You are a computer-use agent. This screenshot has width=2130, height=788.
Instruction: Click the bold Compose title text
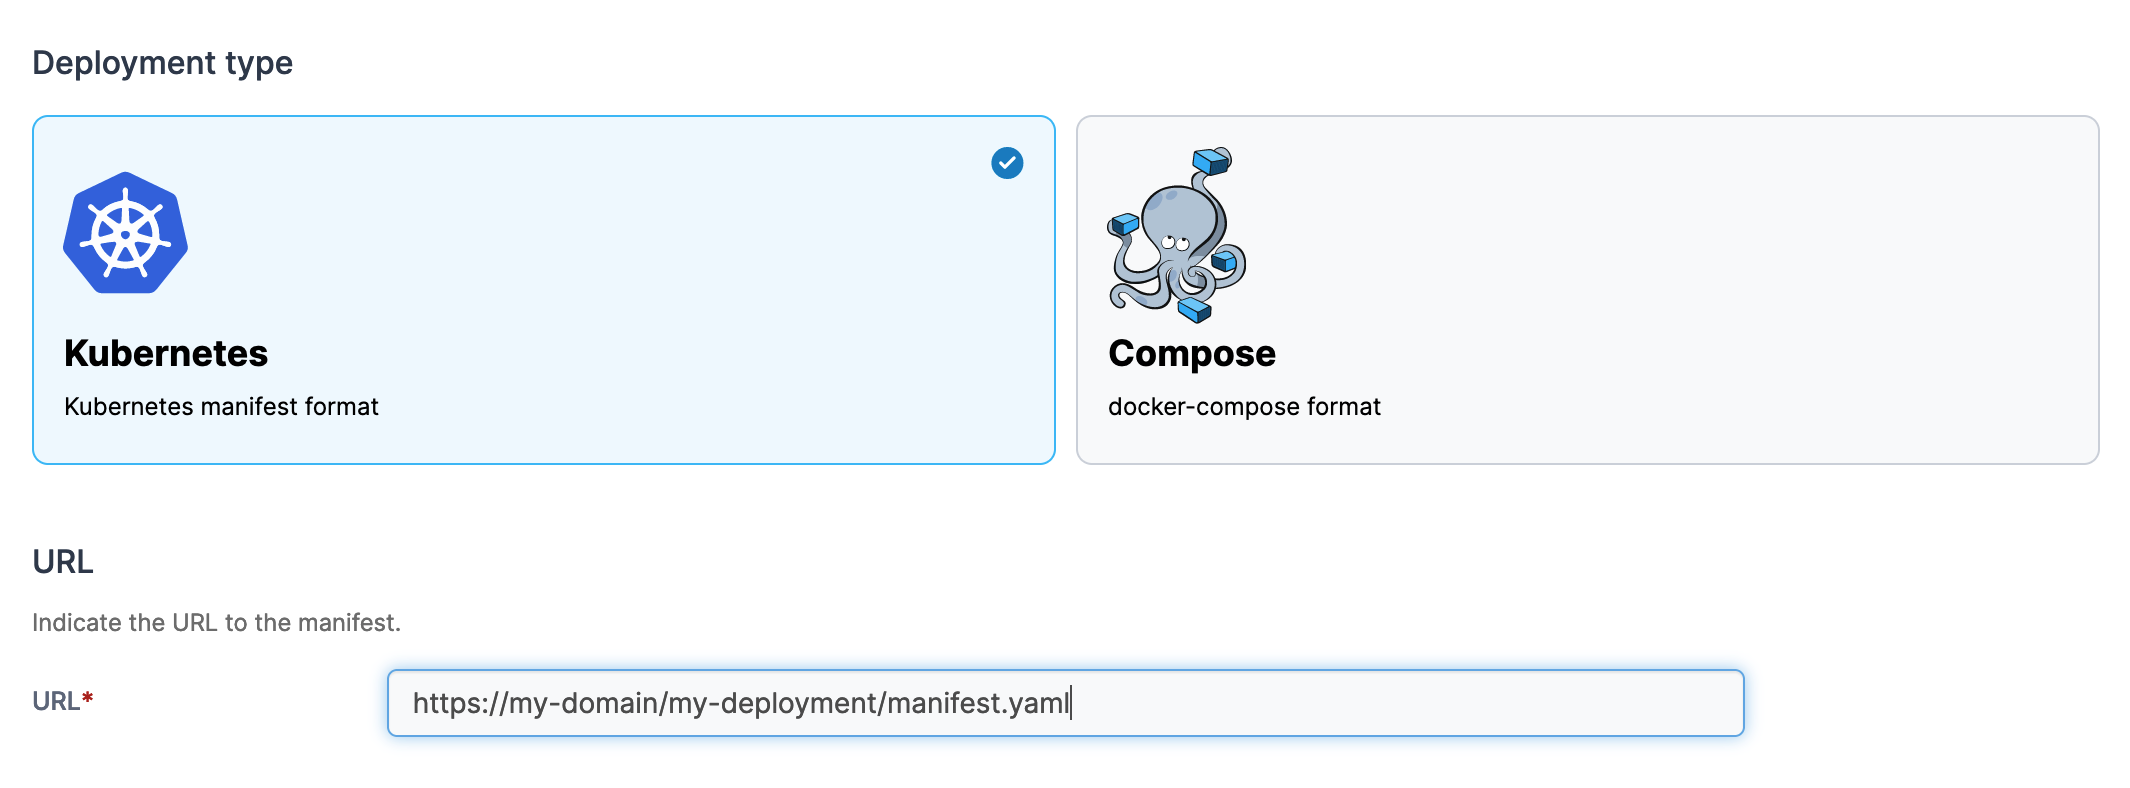tap(1192, 354)
